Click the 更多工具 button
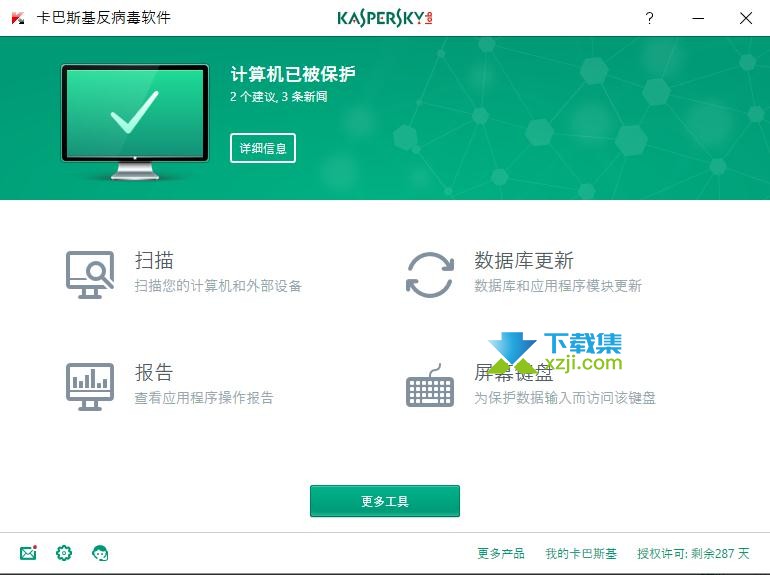The image size is (770, 575). click(x=385, y=501)
